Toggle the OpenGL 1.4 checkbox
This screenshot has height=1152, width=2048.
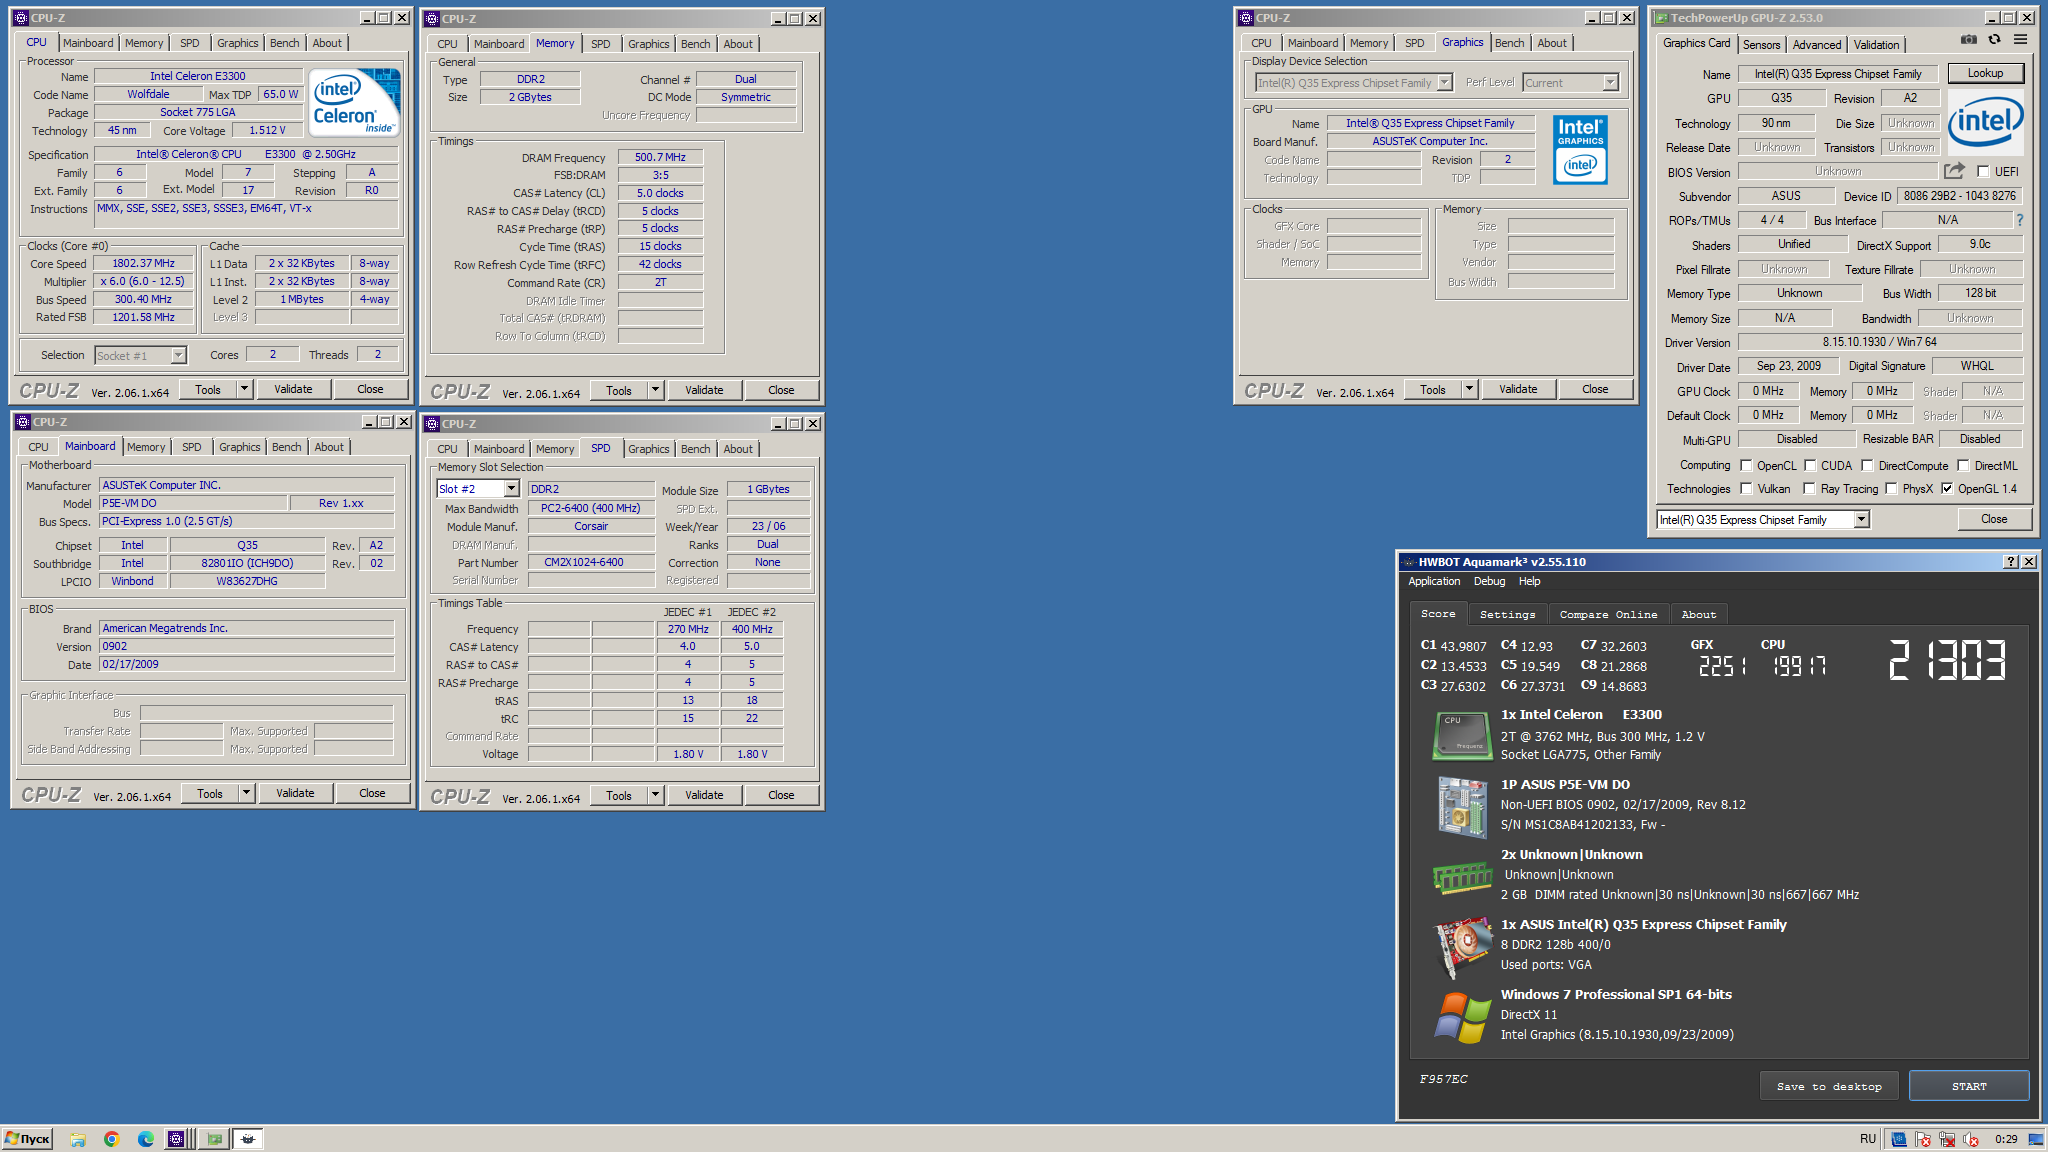point(1947,489)
